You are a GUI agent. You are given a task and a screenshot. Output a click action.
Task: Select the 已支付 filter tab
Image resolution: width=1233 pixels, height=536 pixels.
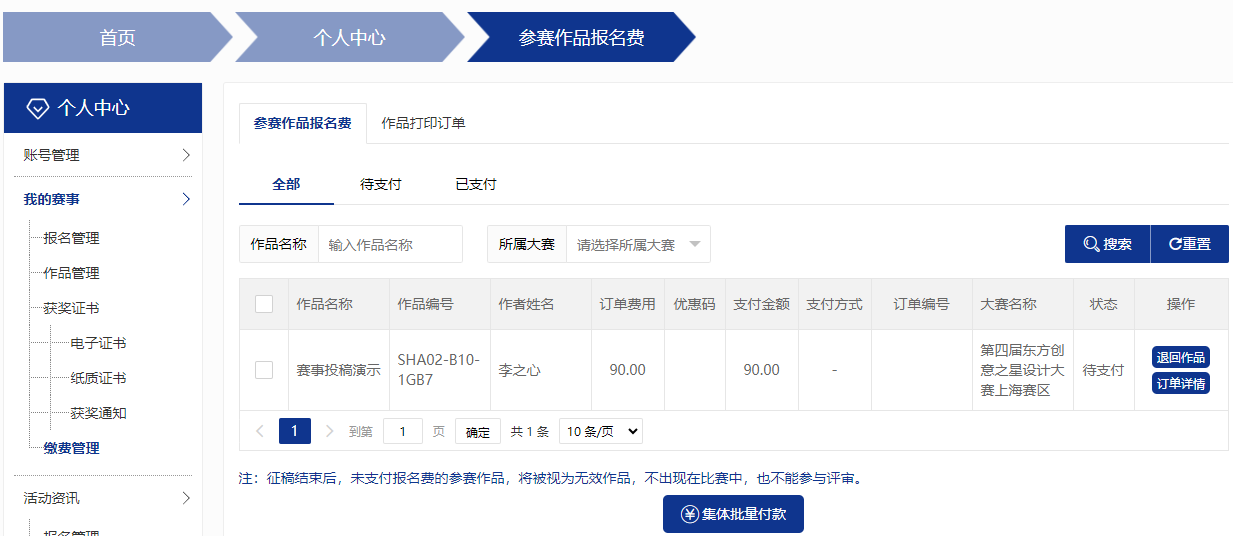tap(476, 184)
